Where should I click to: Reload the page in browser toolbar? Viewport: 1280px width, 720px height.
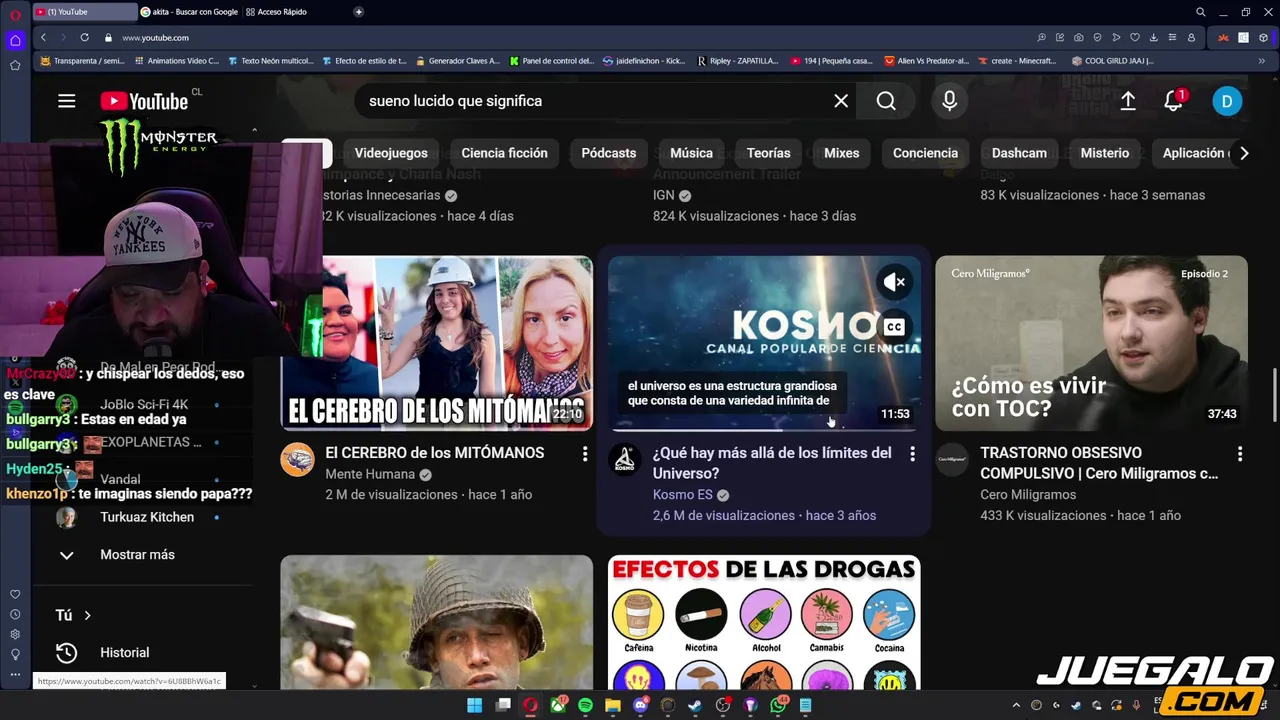point(84,37)
